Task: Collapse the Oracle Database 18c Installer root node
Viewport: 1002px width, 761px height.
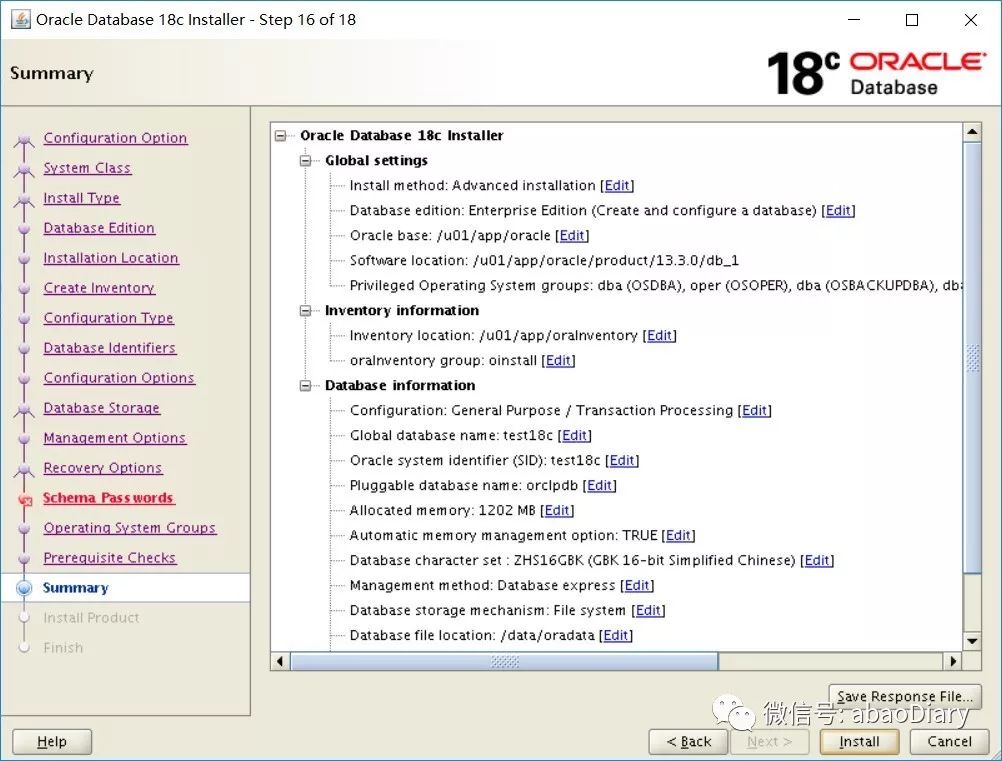Action: (281, 135)
